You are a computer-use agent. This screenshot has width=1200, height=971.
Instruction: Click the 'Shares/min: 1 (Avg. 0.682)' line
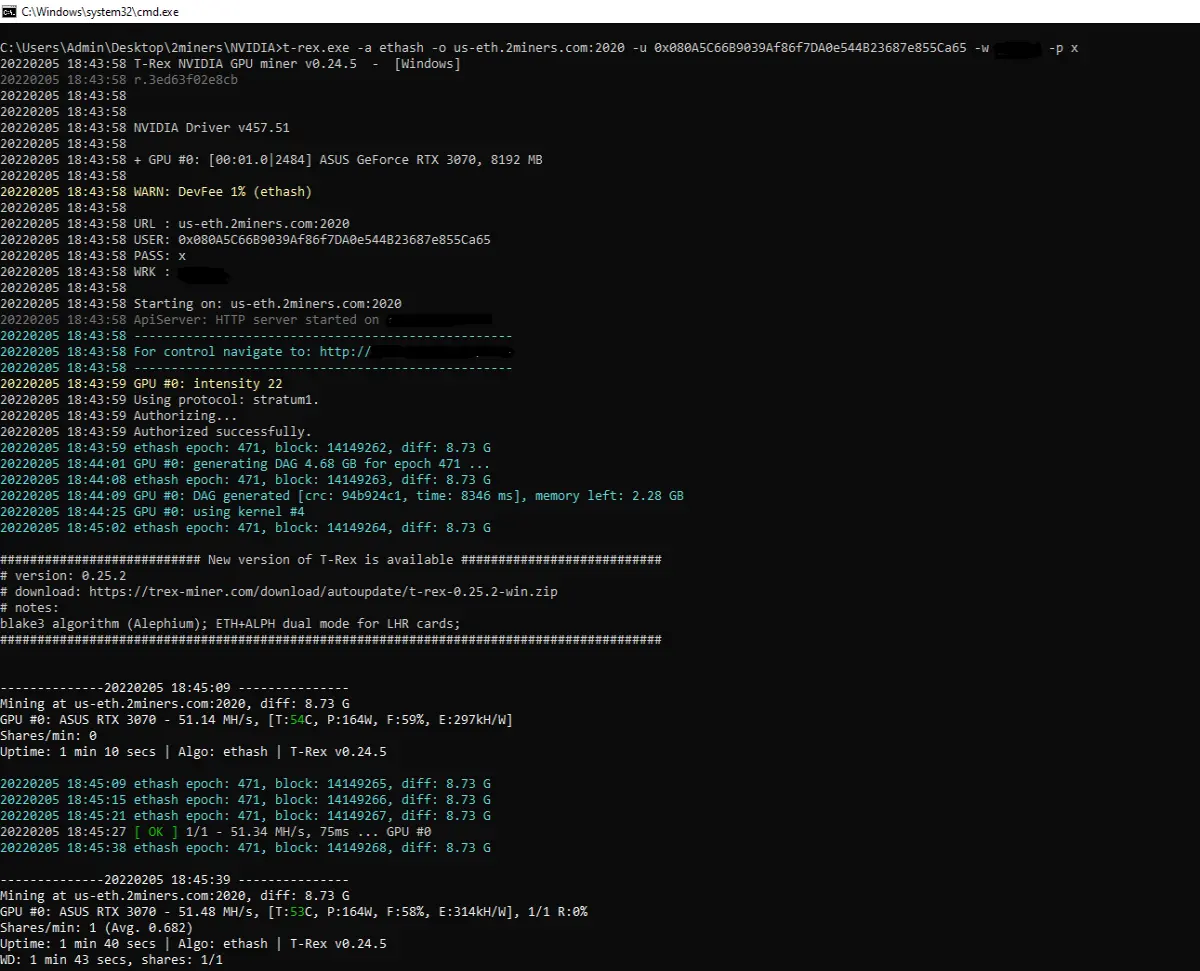(97, 928)
